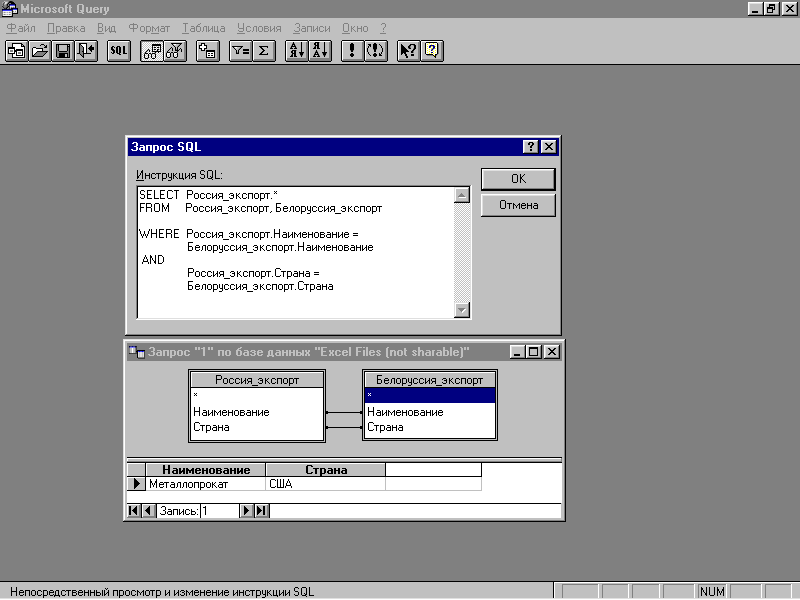
Task: Toggle the Show/Hide Criteria toolbar icon
Action: pyautogui.click(x=175, y=51)
